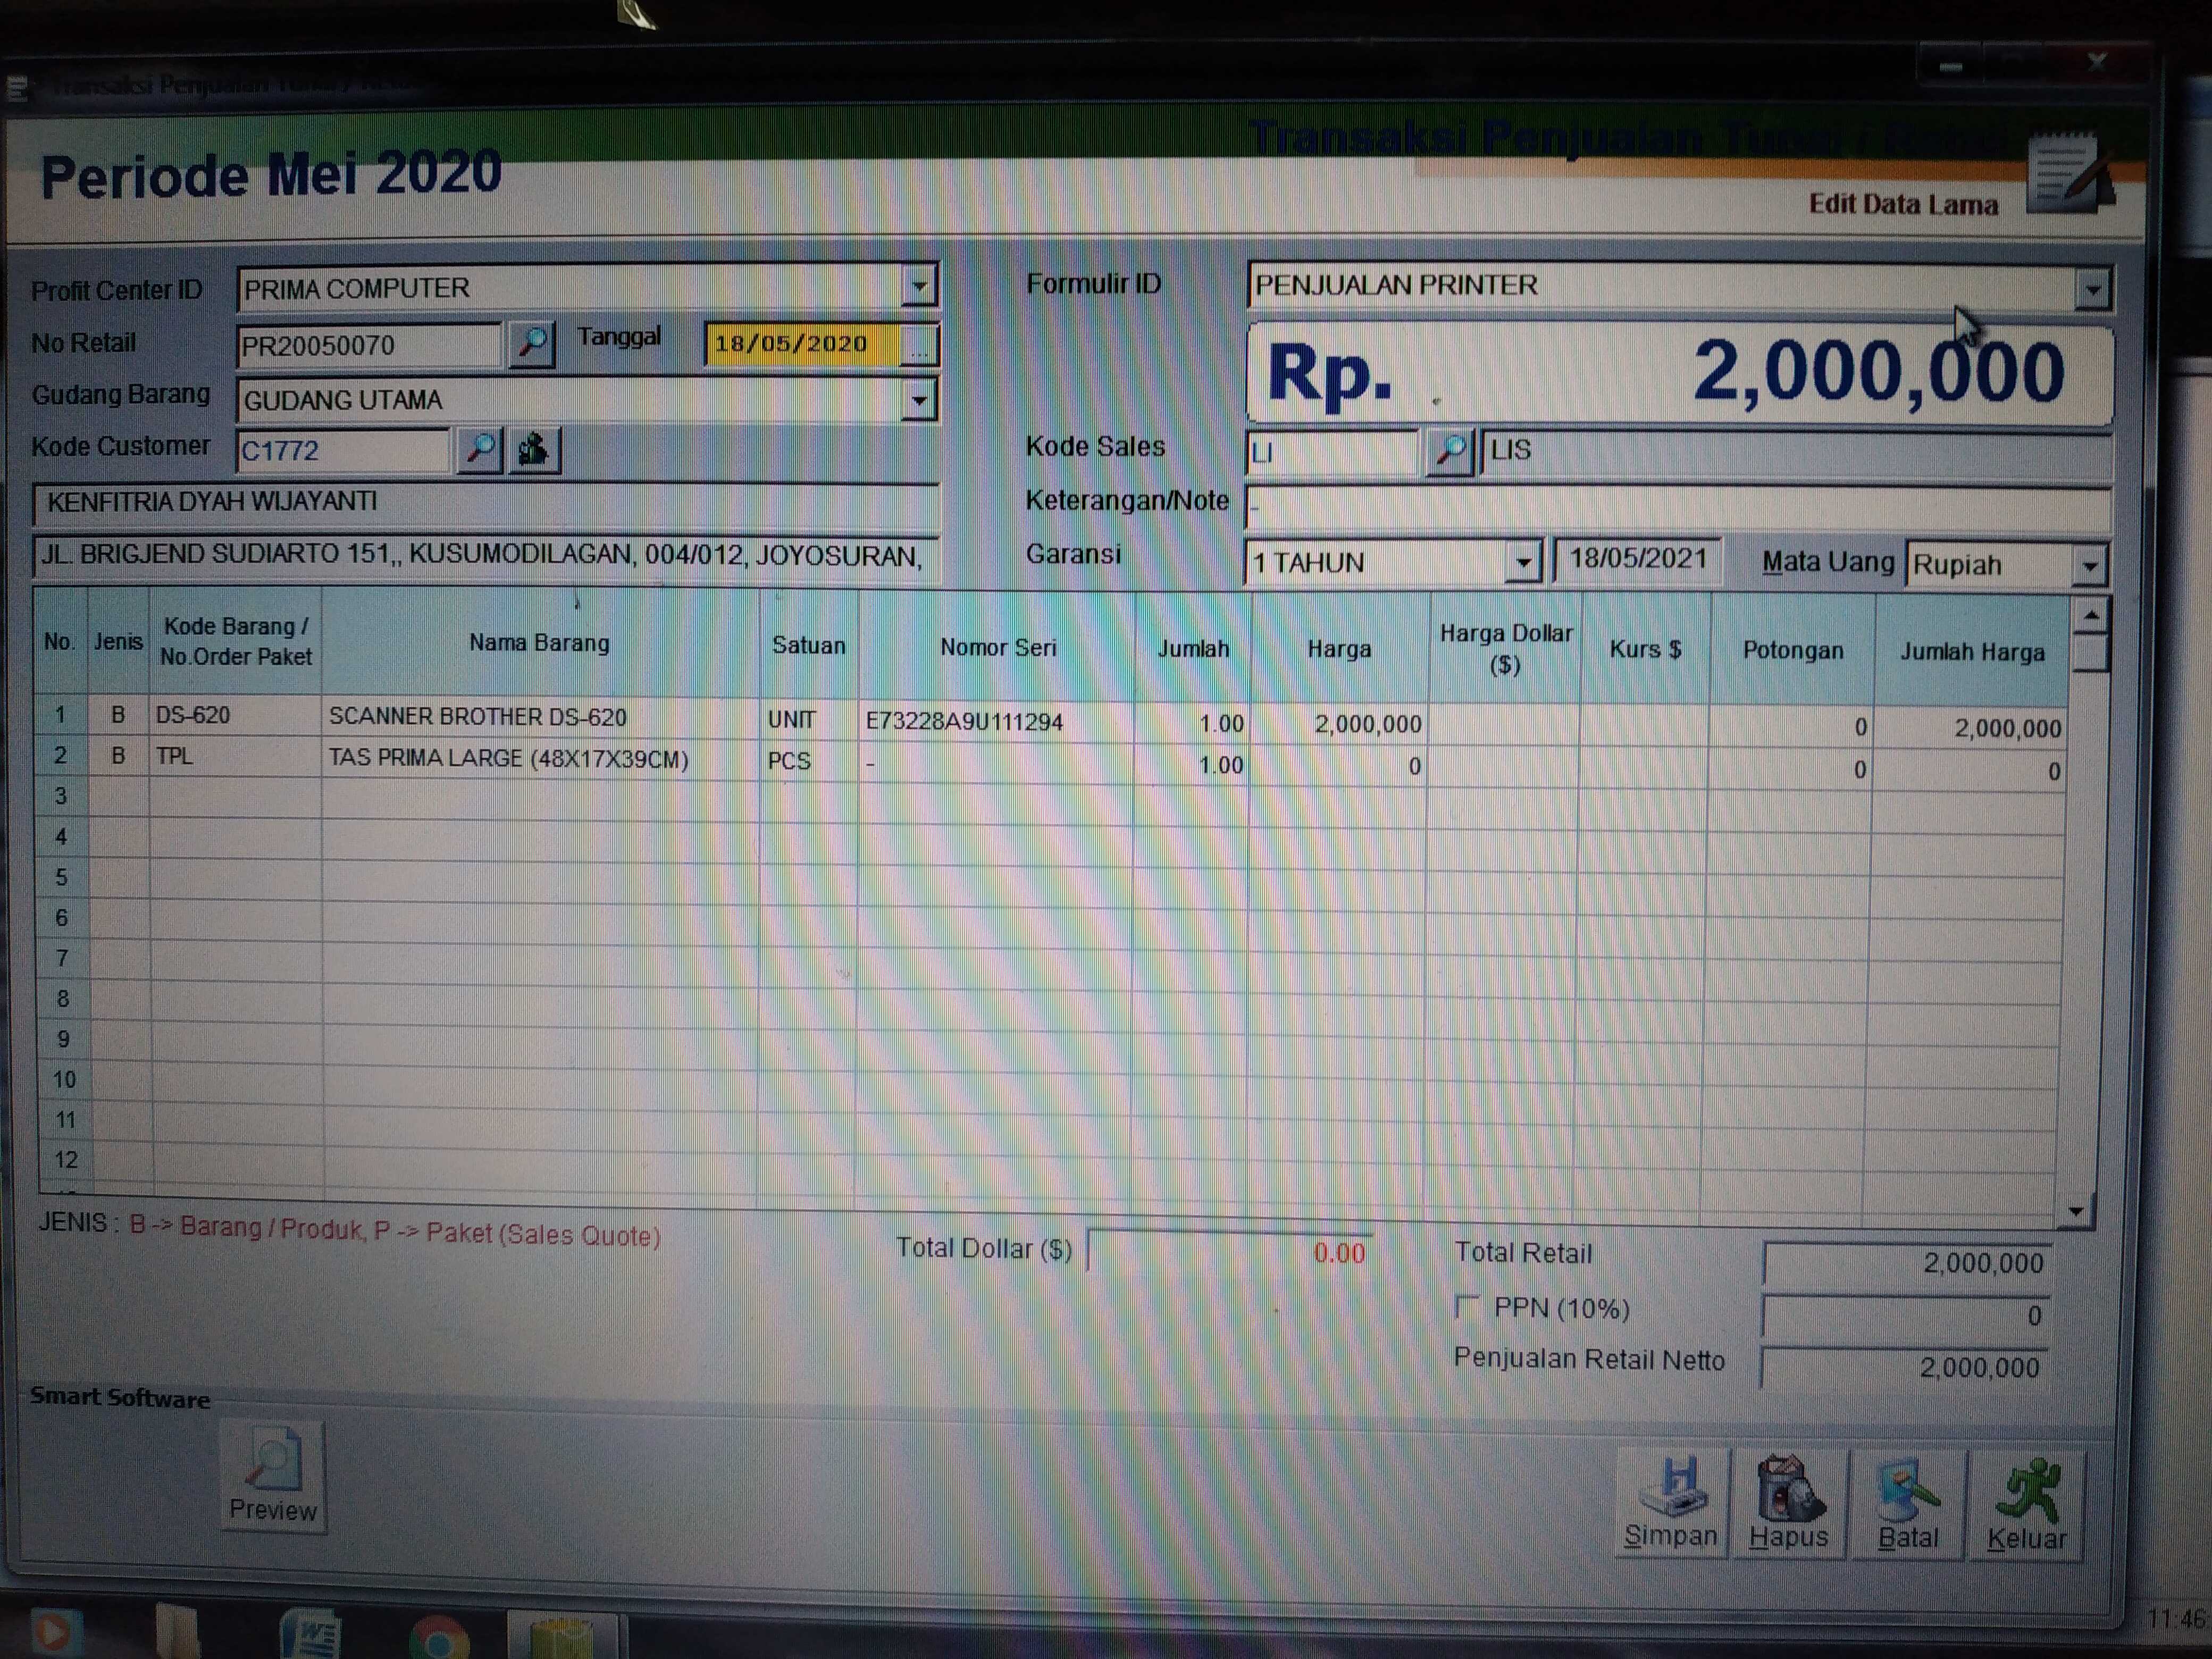Expand the Profit Center ID dropdown
The height and width of the screenshot is (1659, 2212).
[x=918, y=287]
